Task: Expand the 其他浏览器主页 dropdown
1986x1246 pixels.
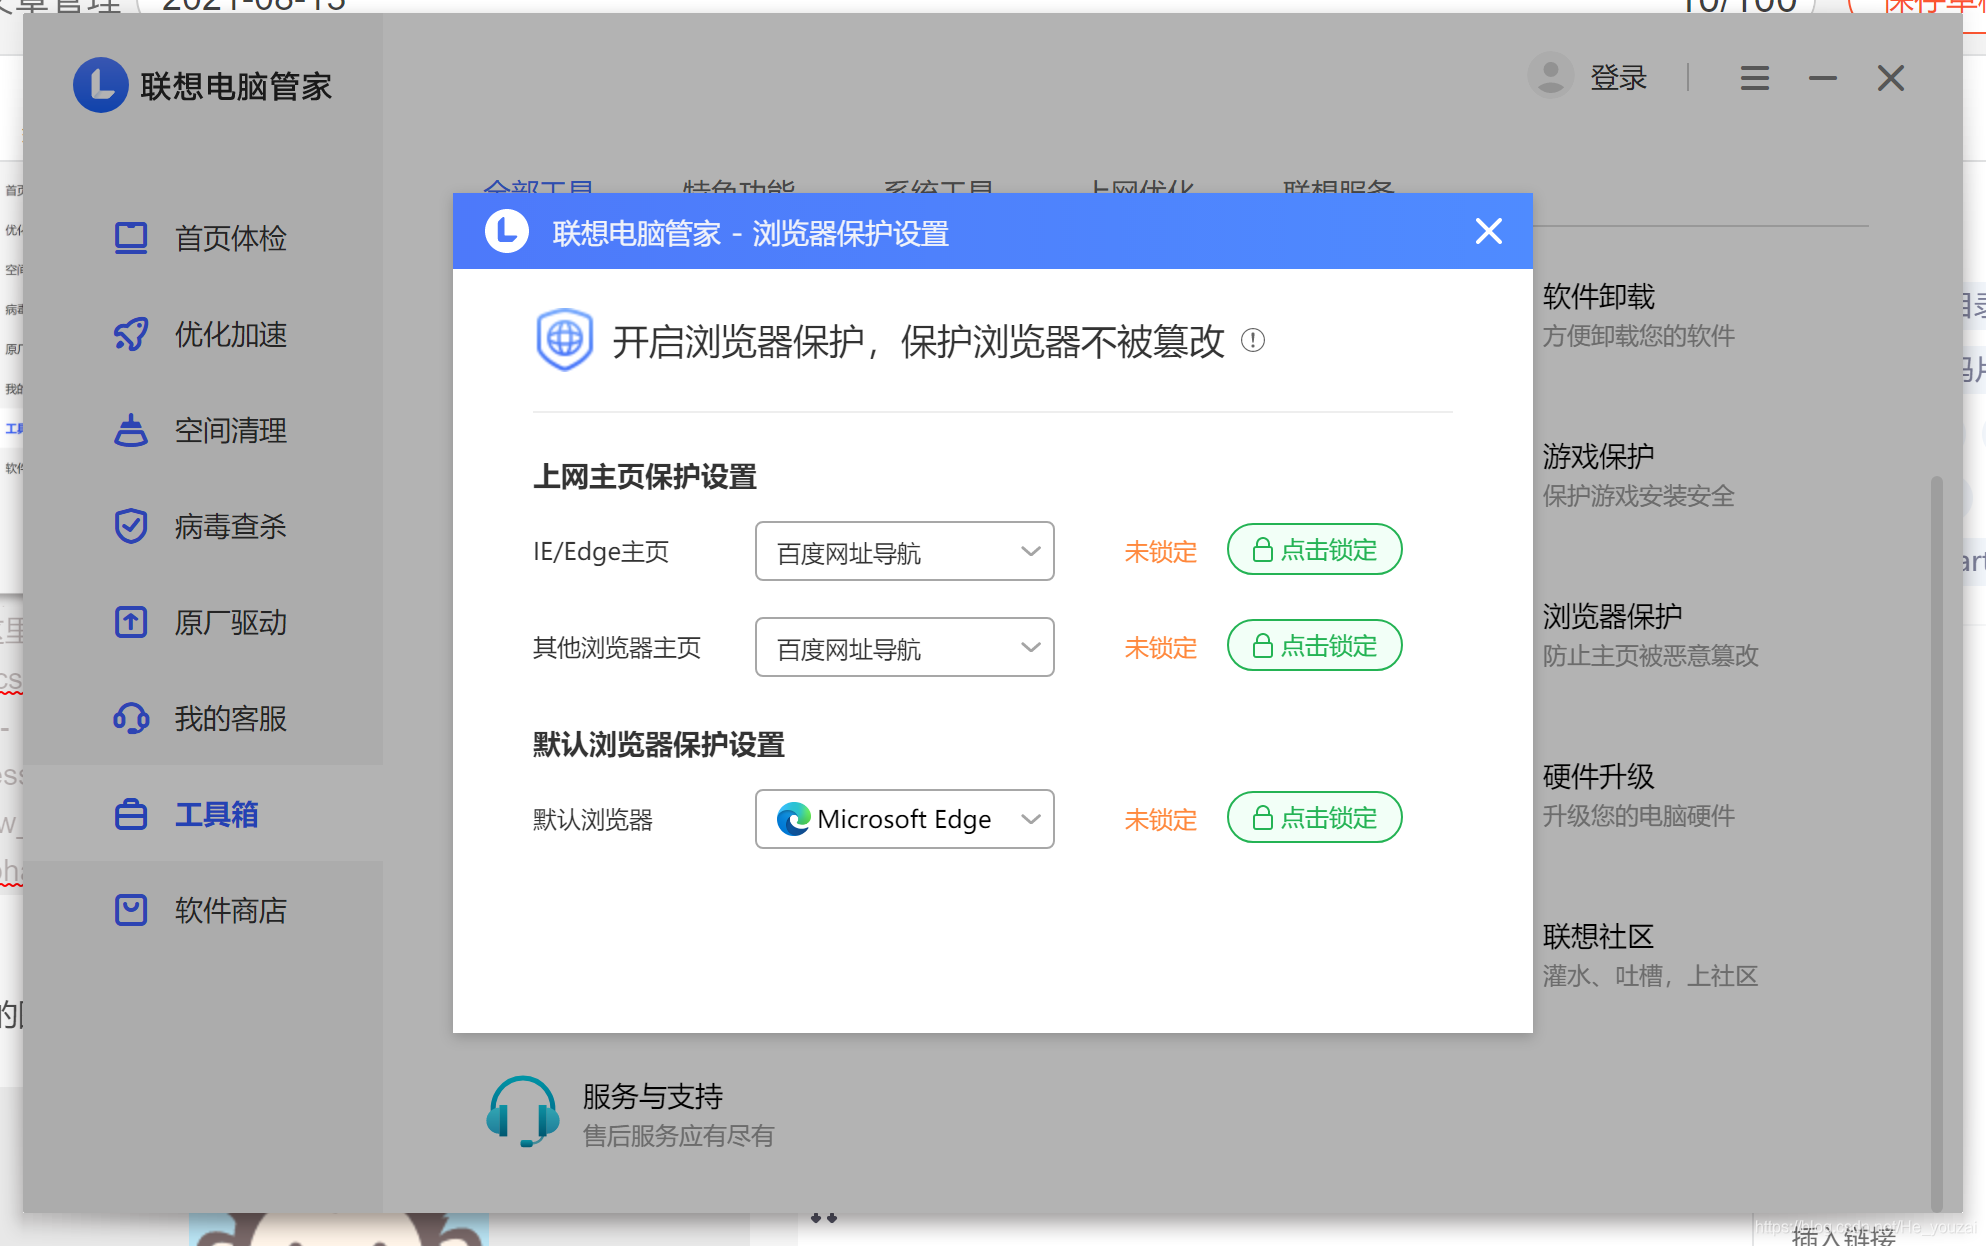Action: pyautogui.click(x=905, y=647)
